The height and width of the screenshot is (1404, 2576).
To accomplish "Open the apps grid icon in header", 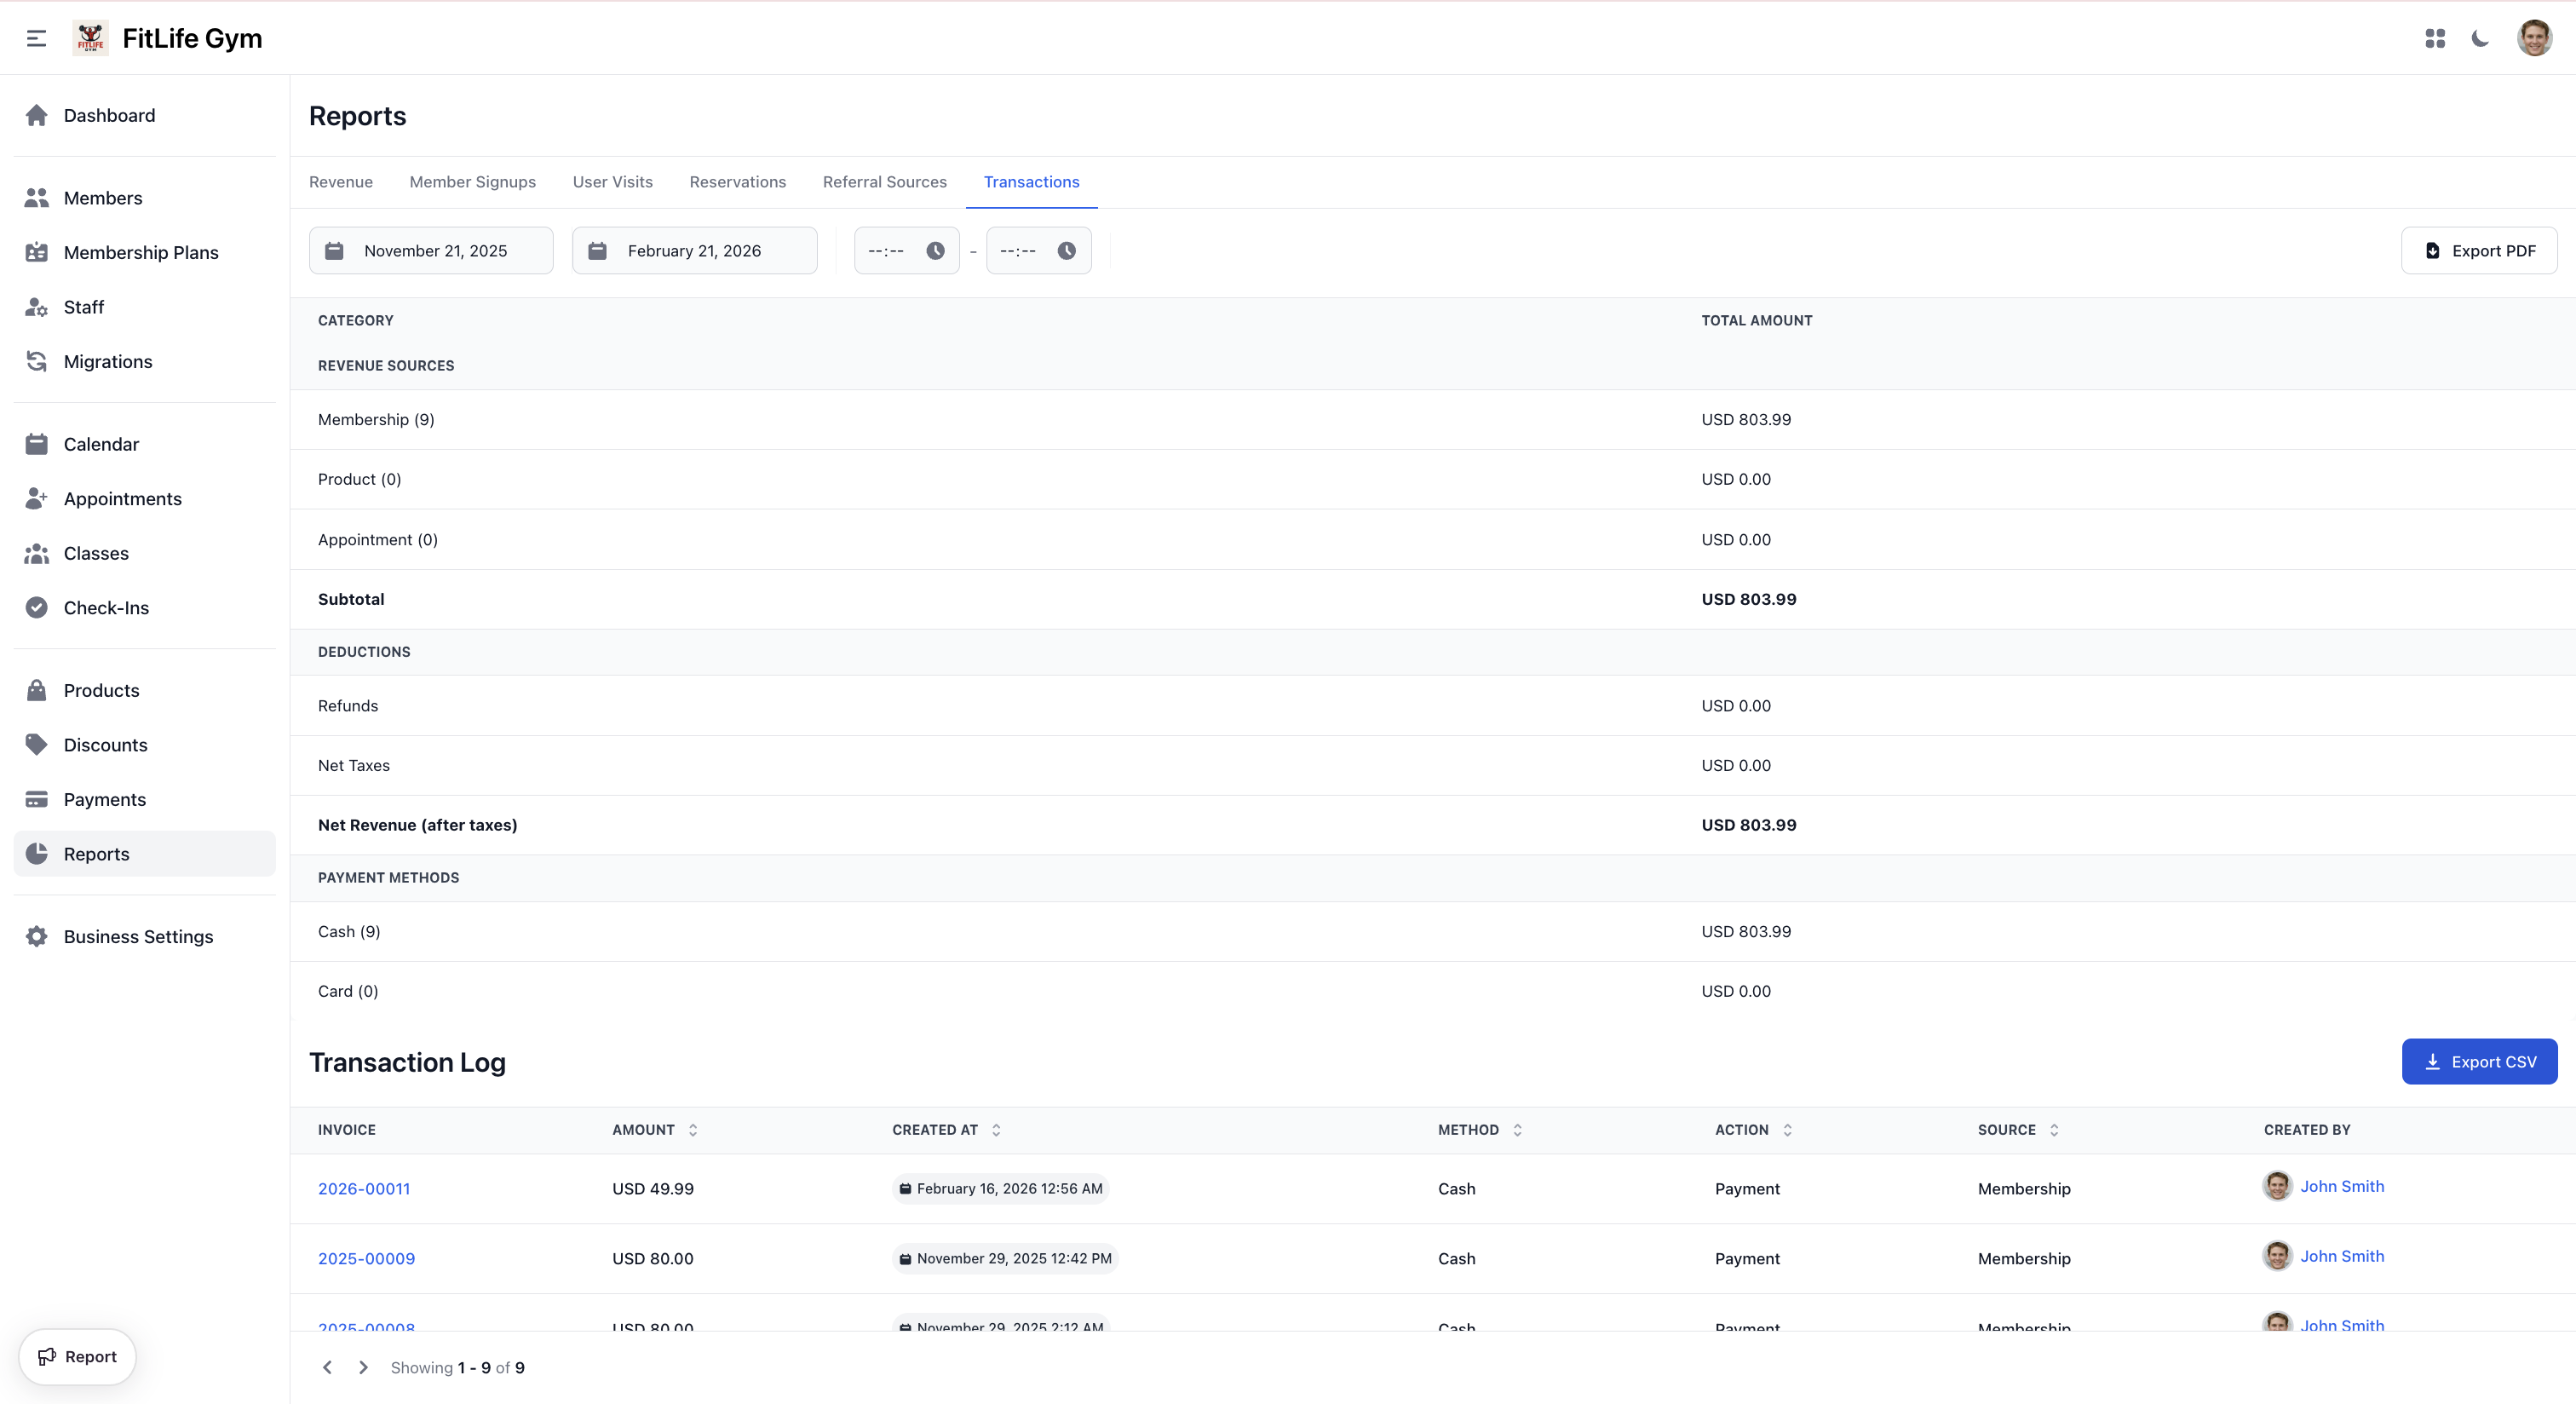I will tap(2436, 38).
